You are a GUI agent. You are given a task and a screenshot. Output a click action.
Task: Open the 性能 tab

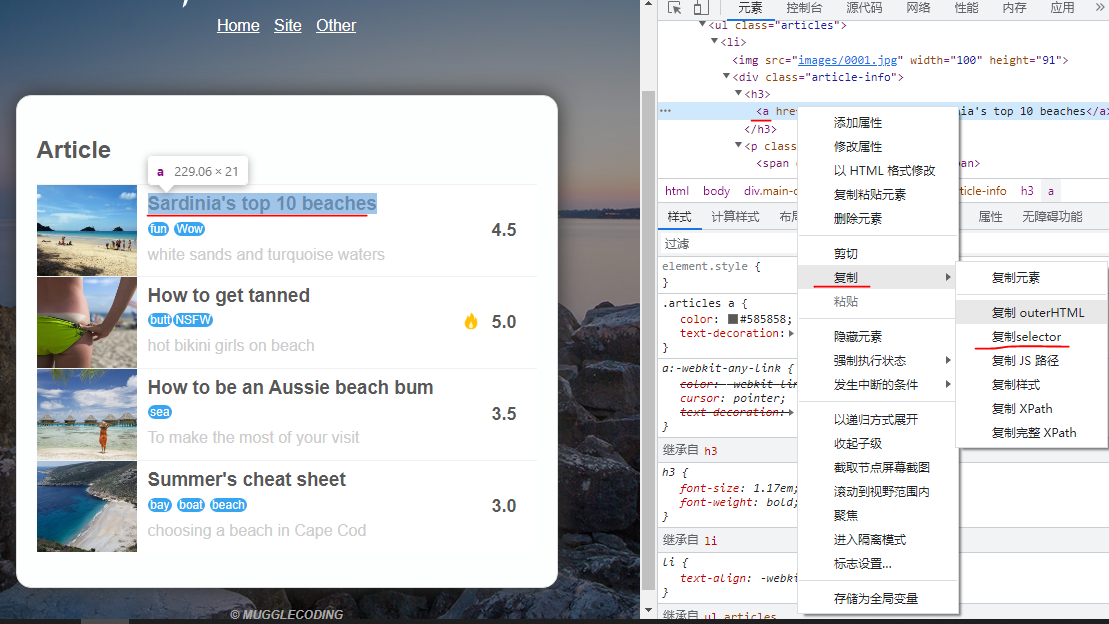click(966, 8)
